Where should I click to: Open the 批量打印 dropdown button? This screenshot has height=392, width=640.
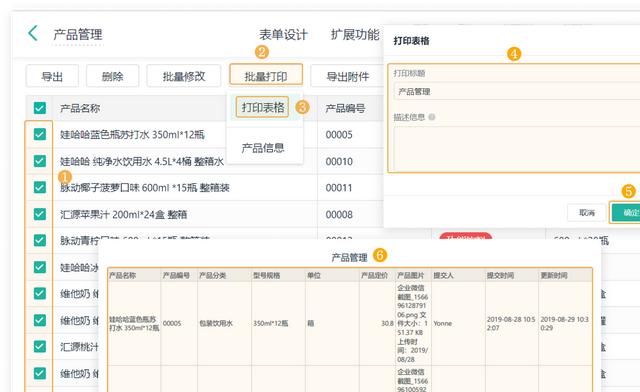pyautogui.click(x=266, y=76)
